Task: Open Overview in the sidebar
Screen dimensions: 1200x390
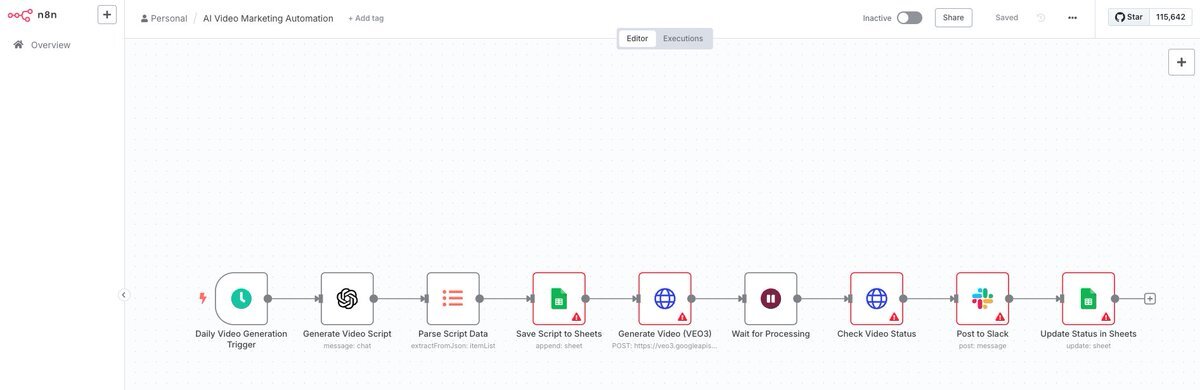Action: 50,45
